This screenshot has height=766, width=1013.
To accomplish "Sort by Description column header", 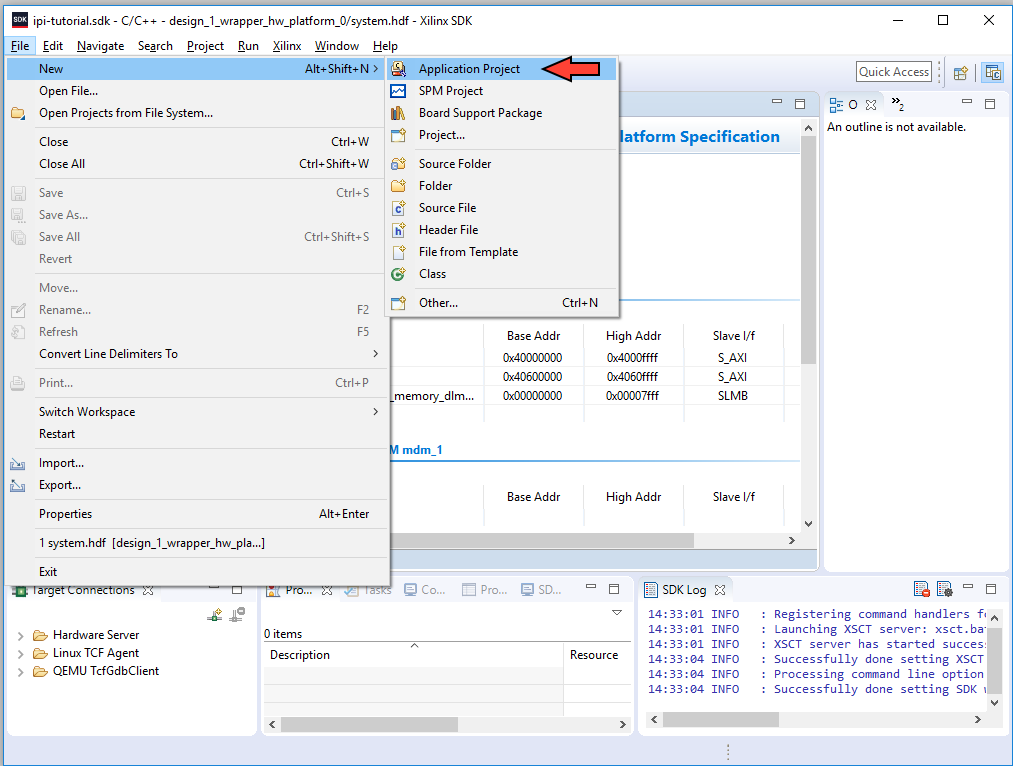I will [413, 655].
